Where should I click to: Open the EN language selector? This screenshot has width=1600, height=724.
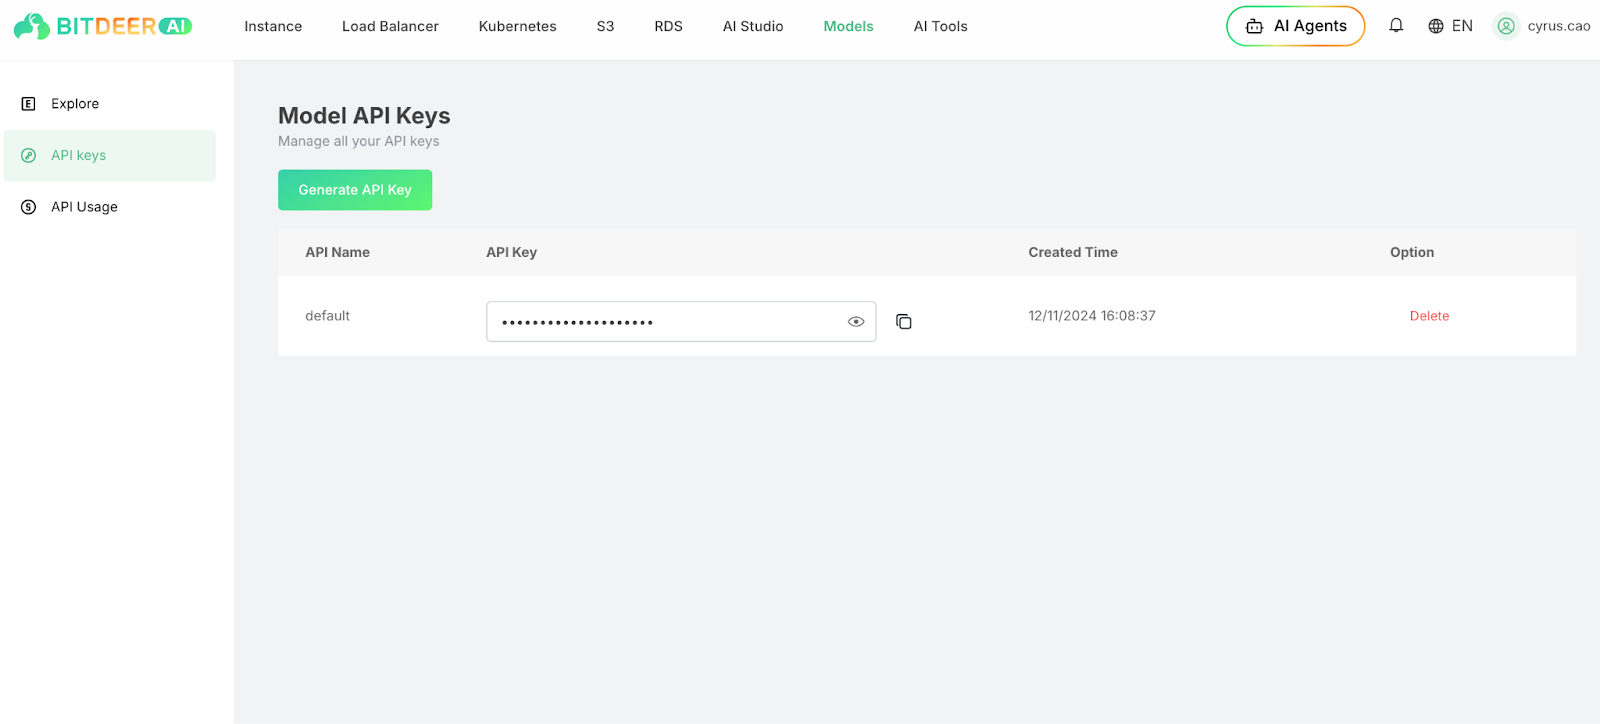click(x=1462, y=26)
